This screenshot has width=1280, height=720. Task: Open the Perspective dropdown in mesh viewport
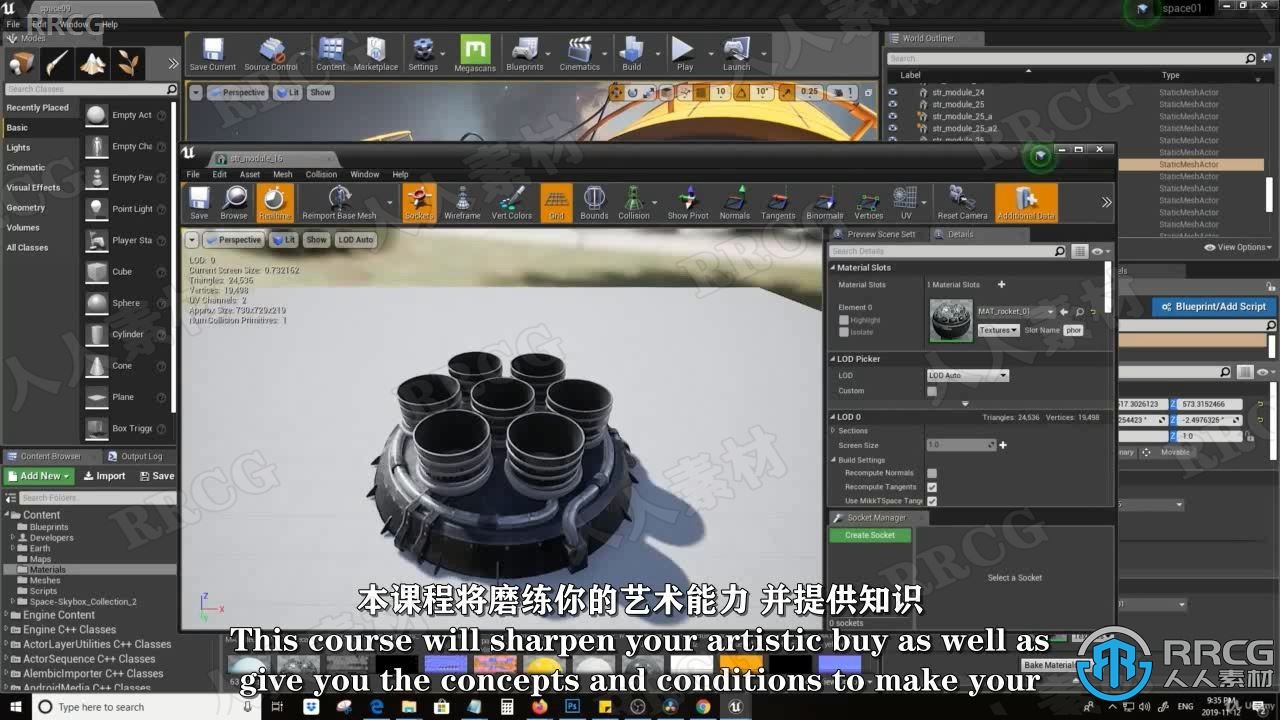pos(233,240)
